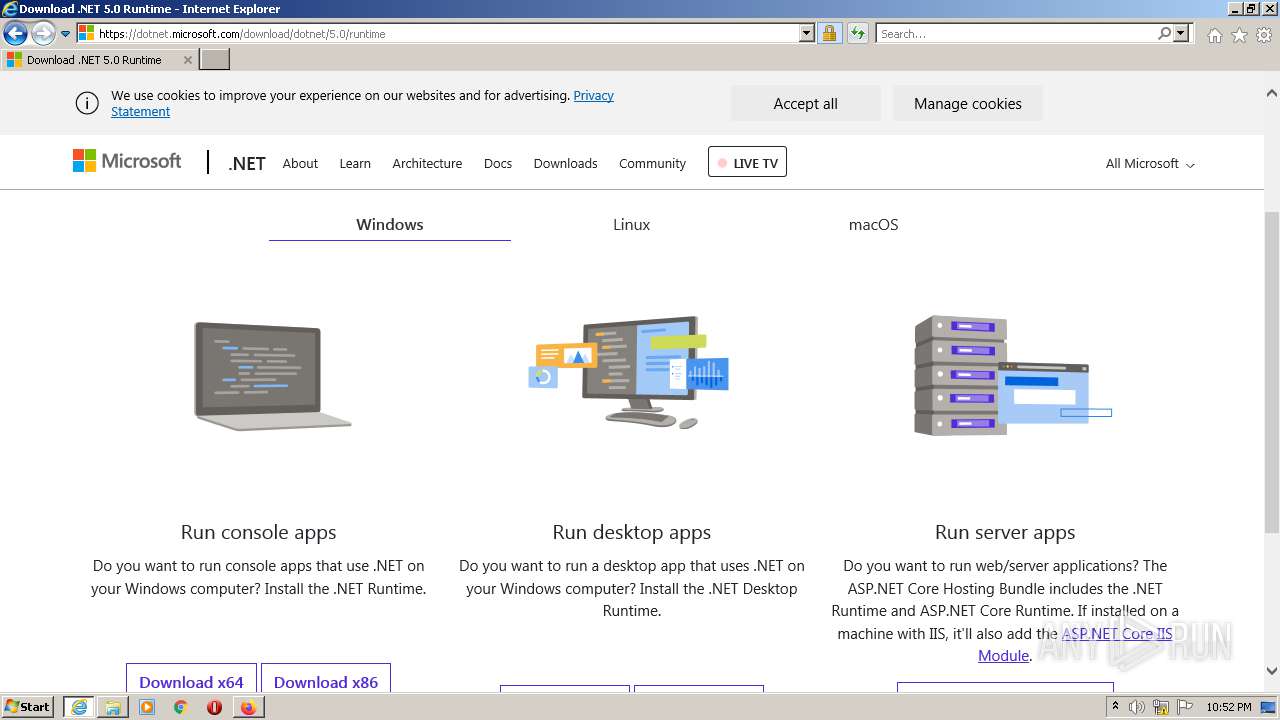Expand the All Microsoft dropdown
This screenshot has height=720, width=1280.
[1150, 163]
